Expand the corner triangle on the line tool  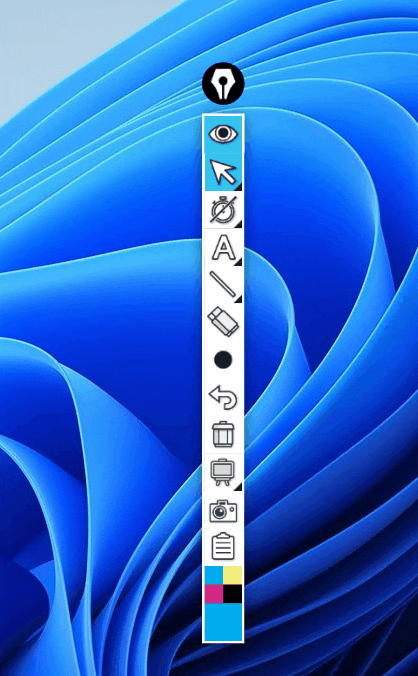(x=239, y=299)
